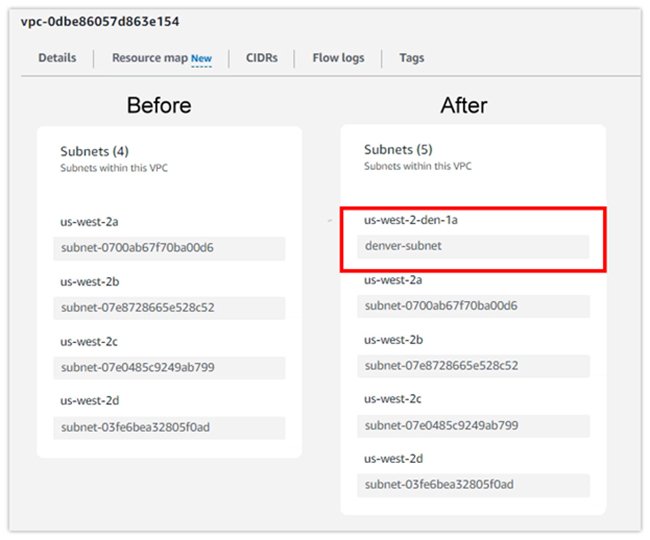
Task: Open the CIDRs tab
Action: [x=262, y=58]
